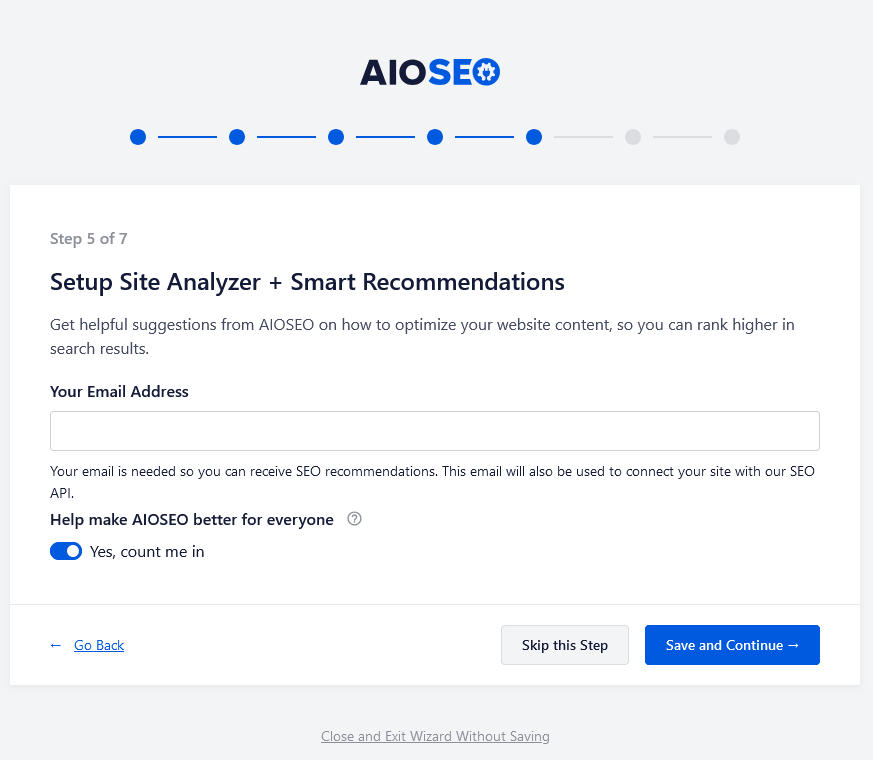Click the left arrow beside Go Back
The image size is (873, 760).
[x=56, y=645]
